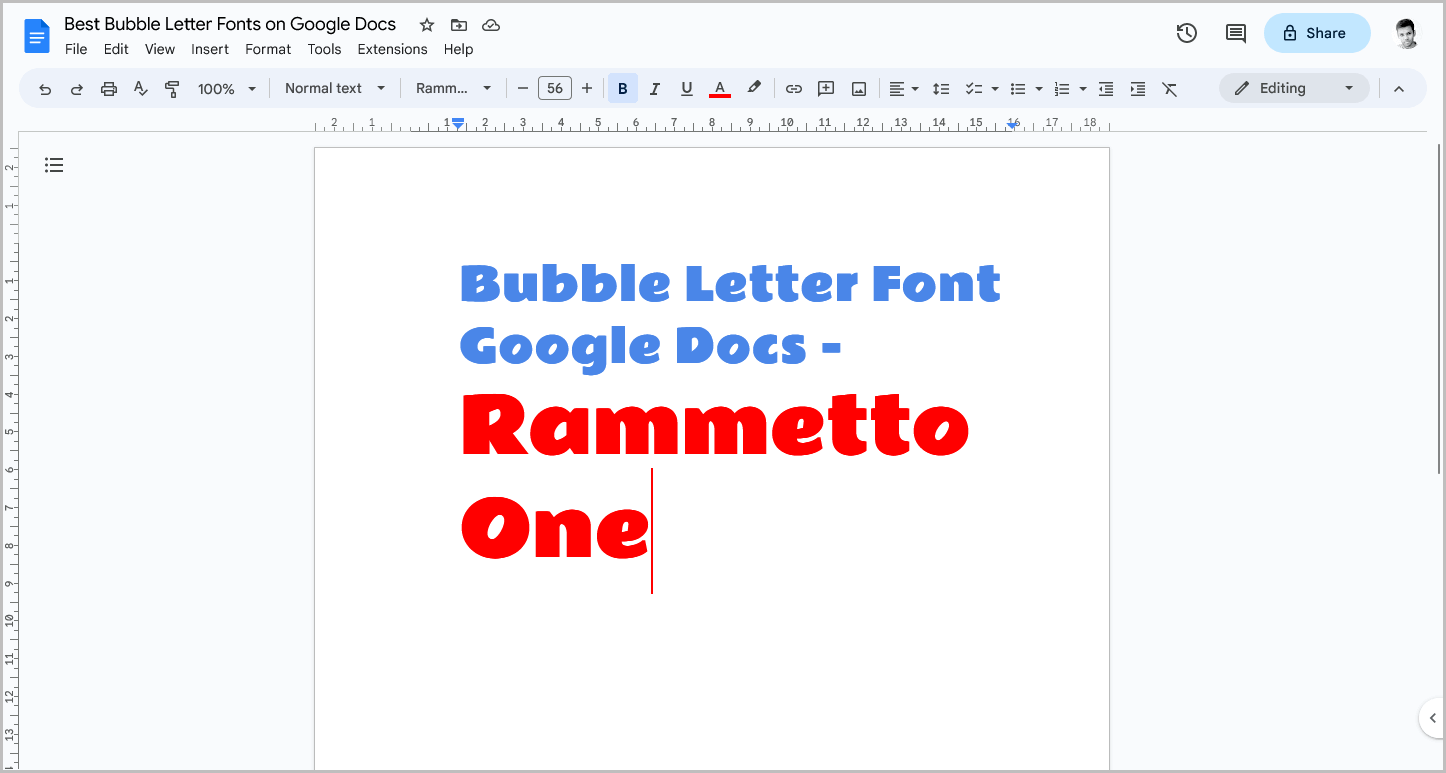Open the Editing mode dropdown
1446x773 pixels.
pos(1294,88)
